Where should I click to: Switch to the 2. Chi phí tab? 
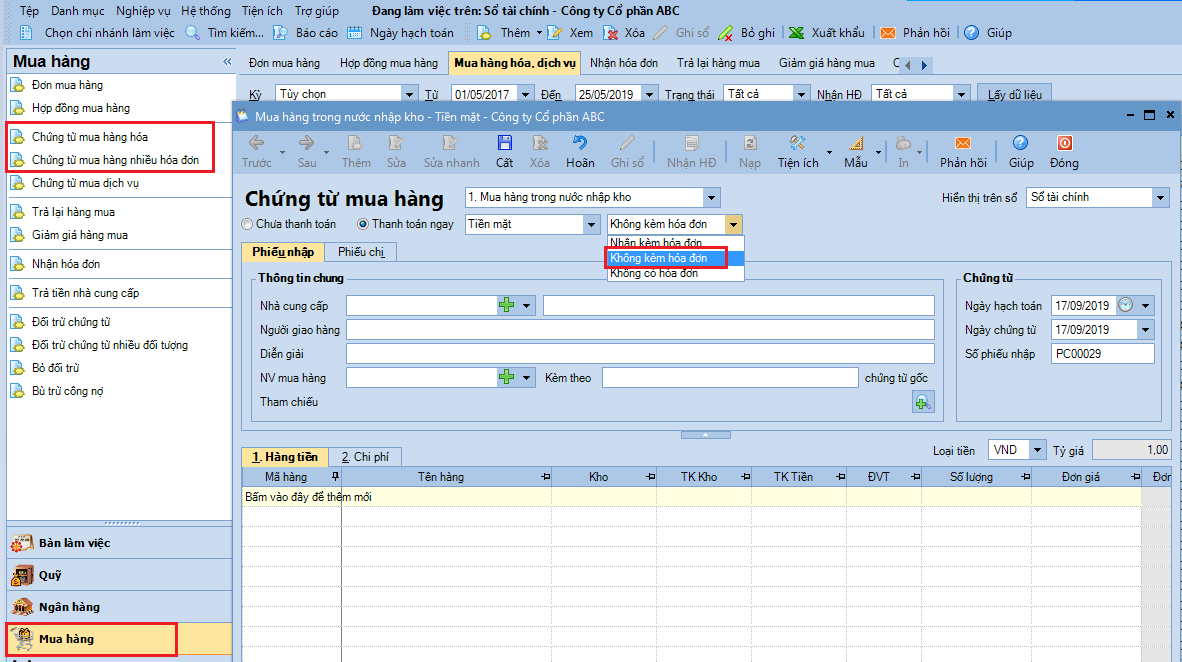(x=365, y=457)
